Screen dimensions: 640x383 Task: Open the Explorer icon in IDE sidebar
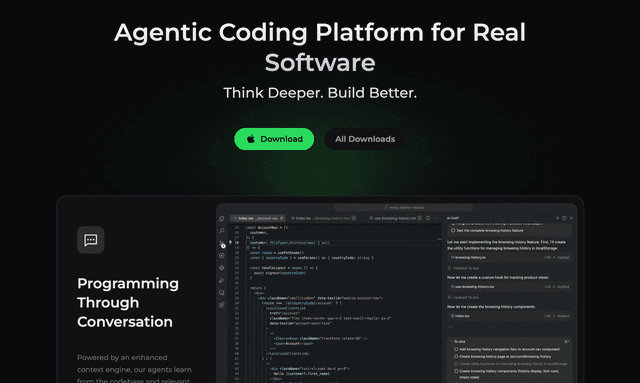(222, 219)
